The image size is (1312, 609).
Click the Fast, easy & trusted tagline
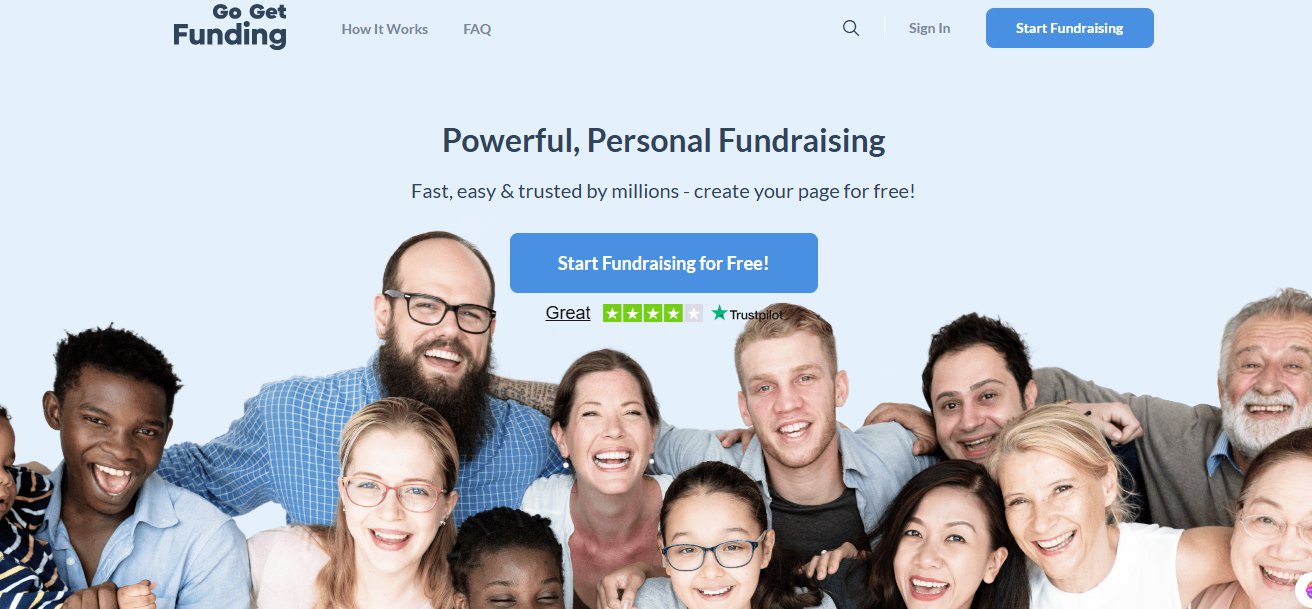[663, 190]
